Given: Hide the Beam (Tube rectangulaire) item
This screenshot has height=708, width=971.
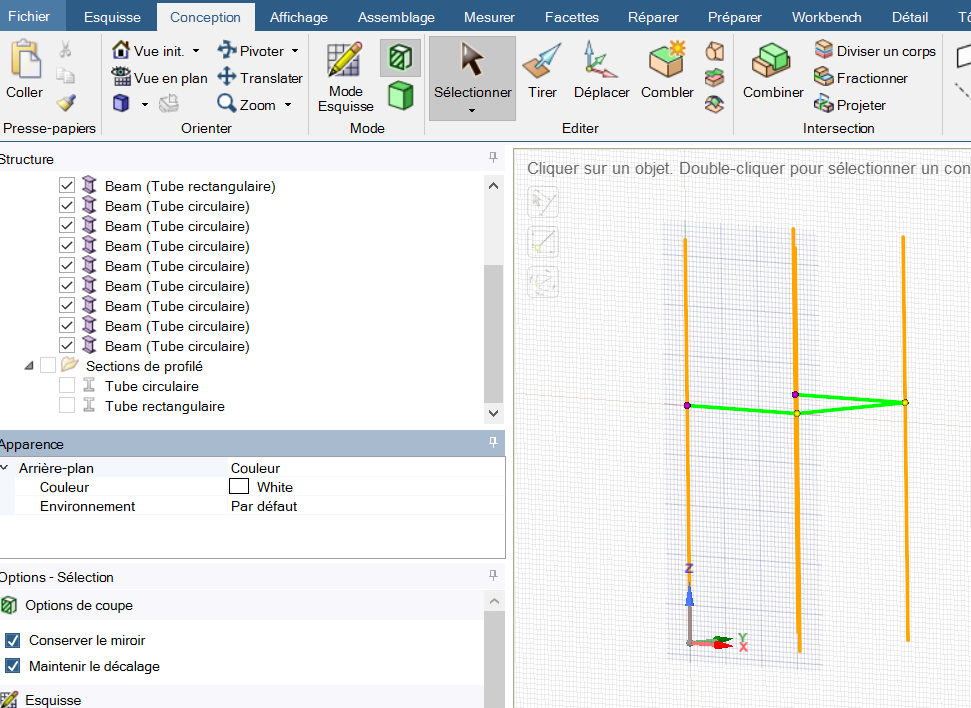Looking at the screenshot, I should coord(67,186).
